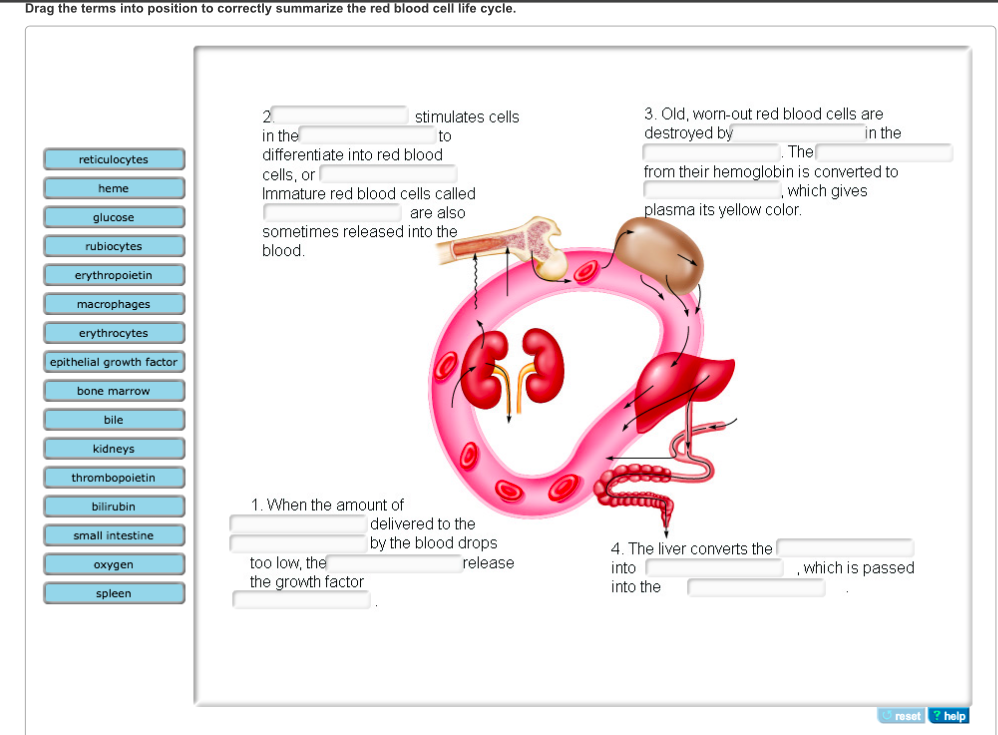Click blank after 'in the' in step 2

tap(368, 135)
